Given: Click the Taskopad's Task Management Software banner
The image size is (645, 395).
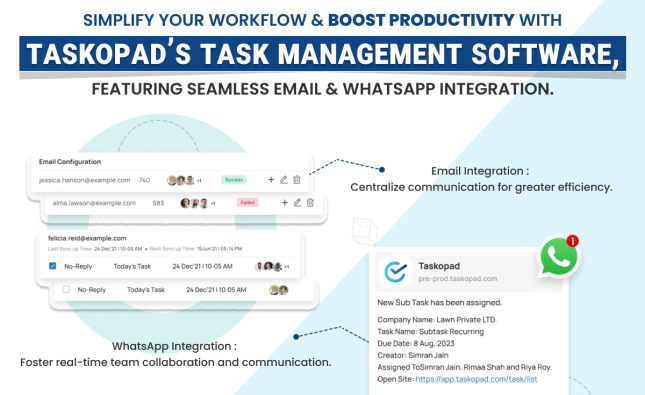Looking at the screenshot, I should [x=322, y=54].
